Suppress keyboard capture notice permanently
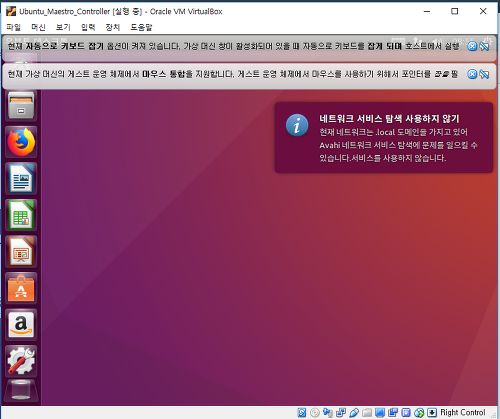This screenshot has width=500, height=419. click(484, 46)
